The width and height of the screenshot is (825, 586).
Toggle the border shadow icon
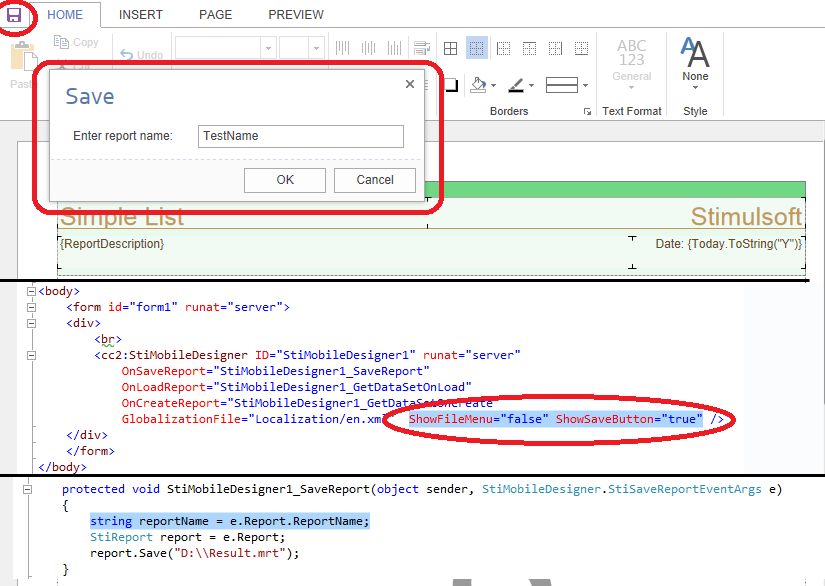(451, 85)
